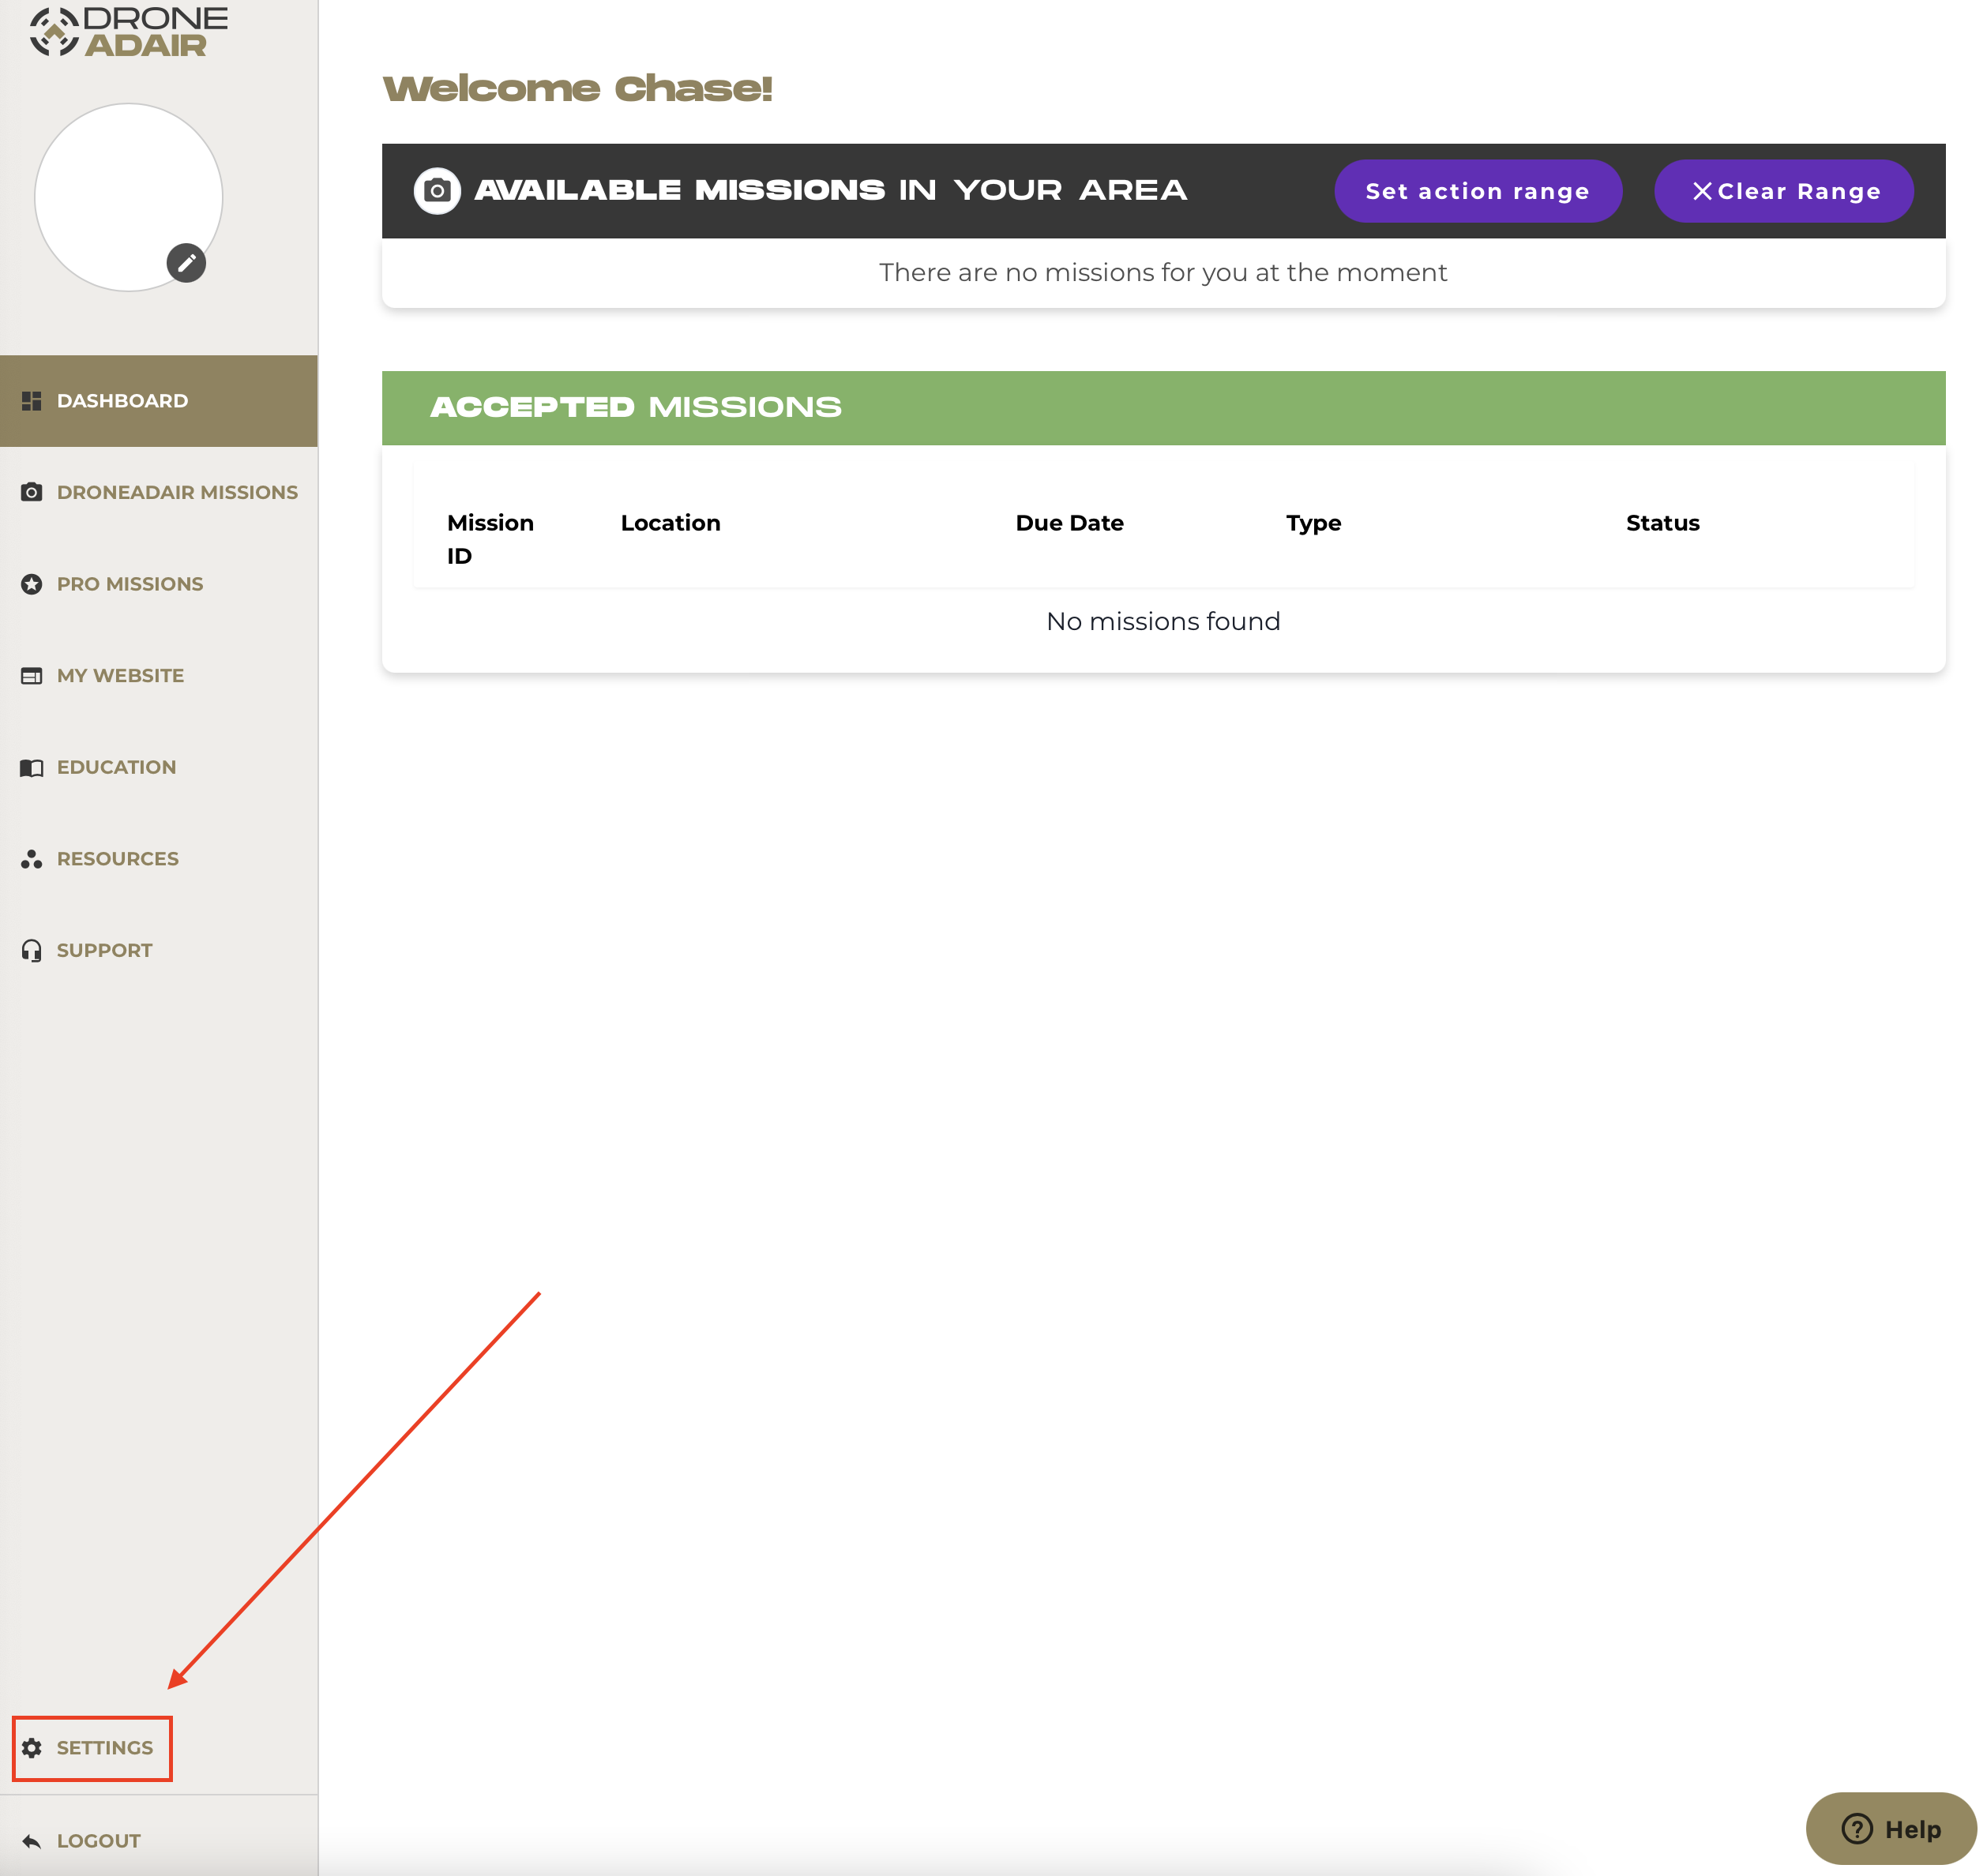Viewport: 1987px width, 1876px height.
Task: Click Set action range button
Action: coord(1477,191)
